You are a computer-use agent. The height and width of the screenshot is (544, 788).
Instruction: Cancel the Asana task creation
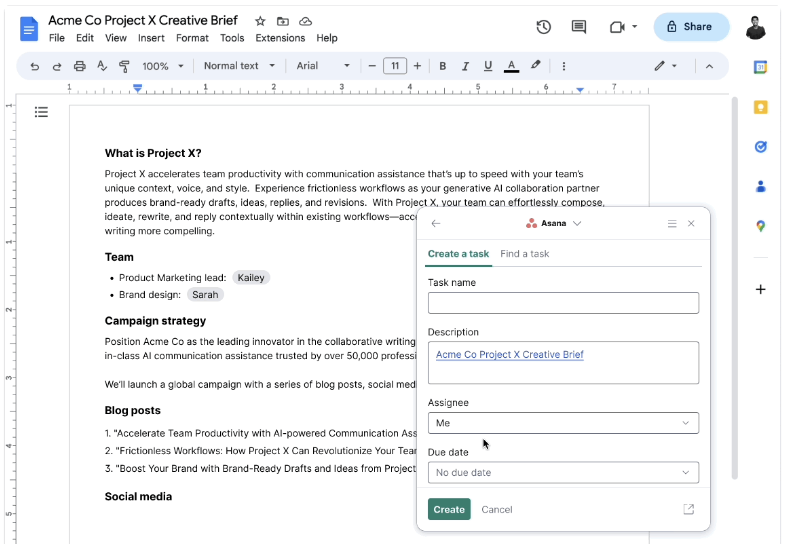[x=497, y=509]
